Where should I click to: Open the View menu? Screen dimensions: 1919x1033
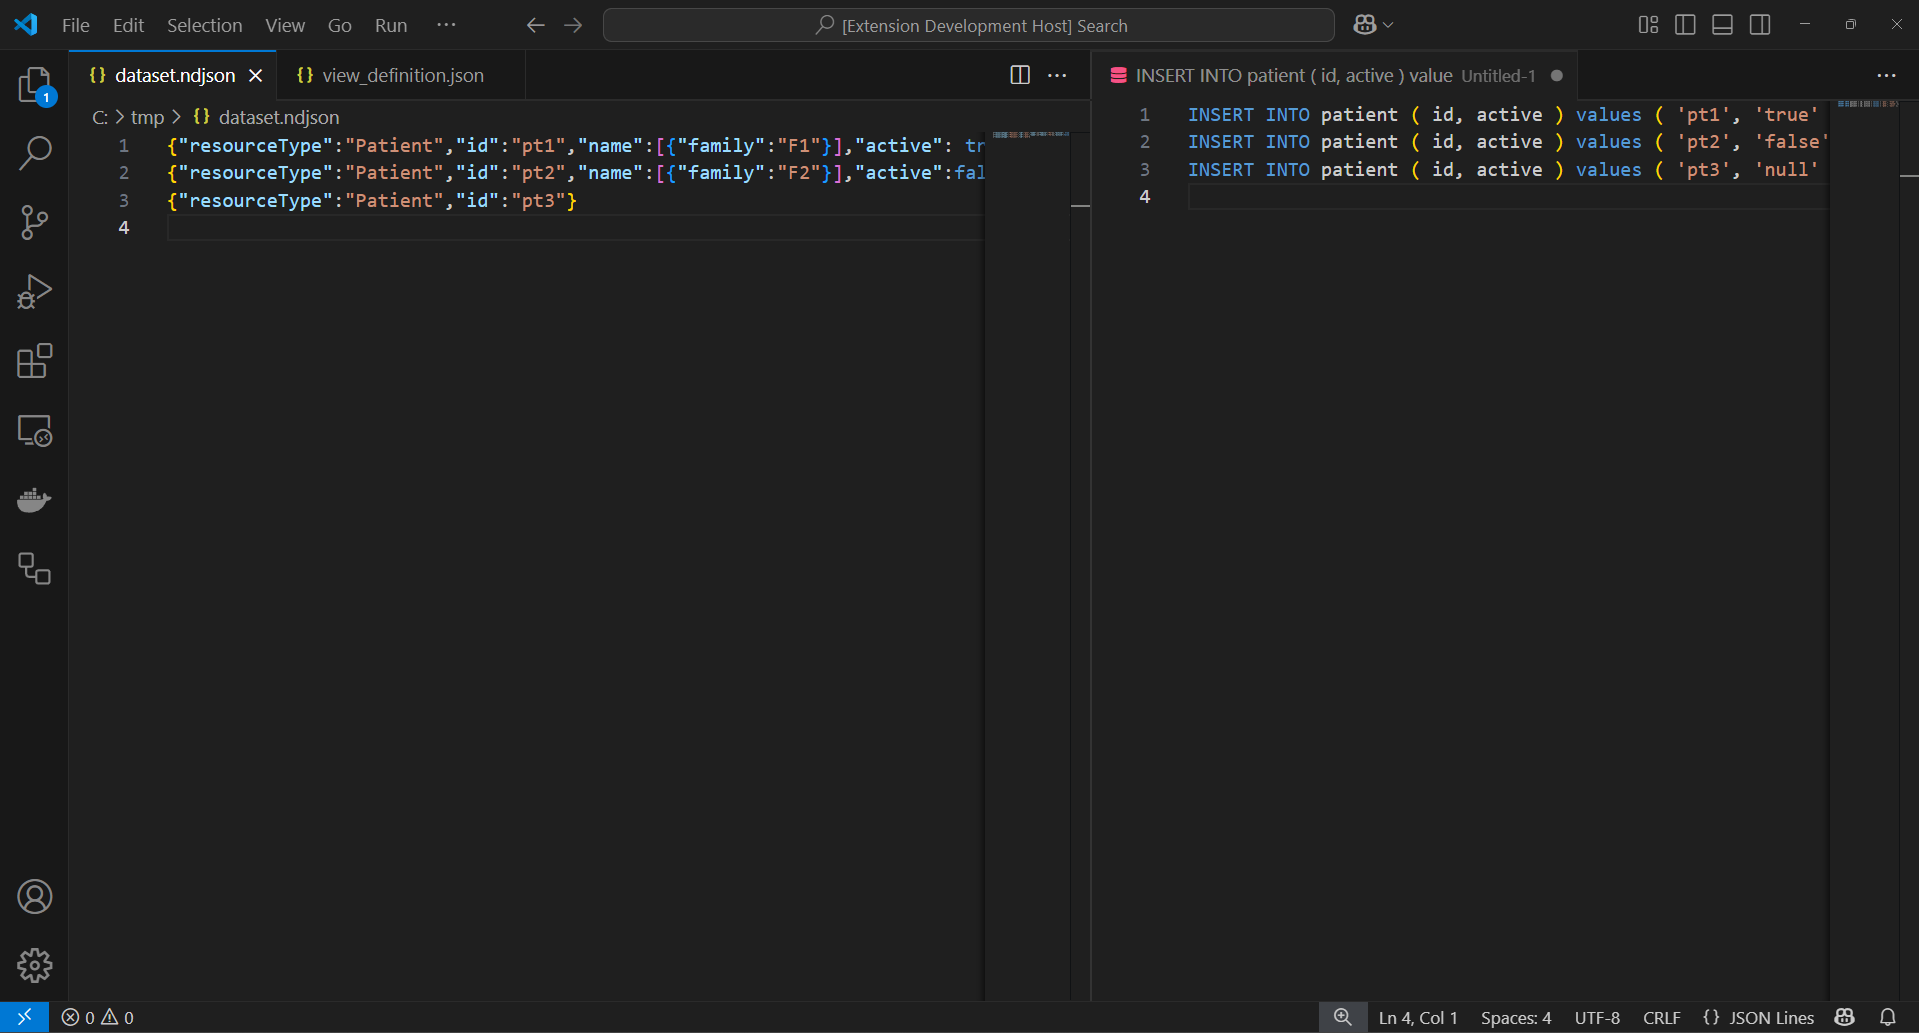tap(285, 25)
